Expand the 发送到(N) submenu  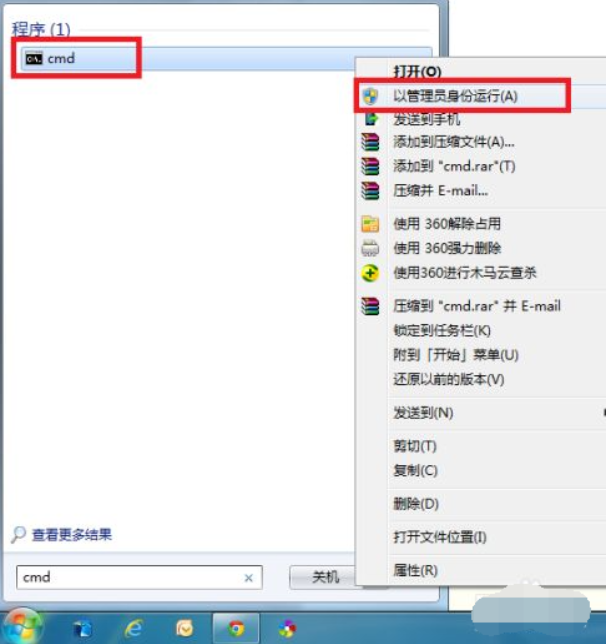click(x=423, y=413)
